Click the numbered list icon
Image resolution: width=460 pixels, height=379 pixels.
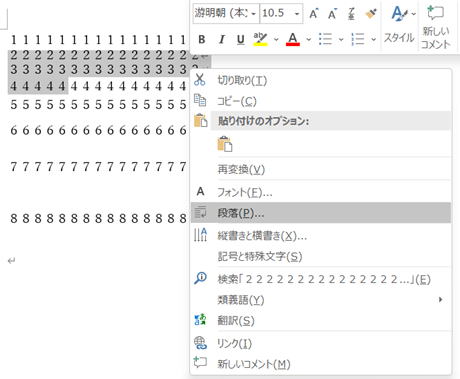(x=358, y=39)
